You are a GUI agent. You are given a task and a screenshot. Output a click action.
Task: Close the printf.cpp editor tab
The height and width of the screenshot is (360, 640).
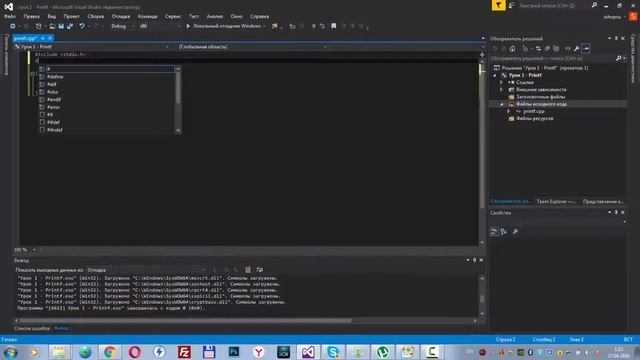click(x=50, y=38)
